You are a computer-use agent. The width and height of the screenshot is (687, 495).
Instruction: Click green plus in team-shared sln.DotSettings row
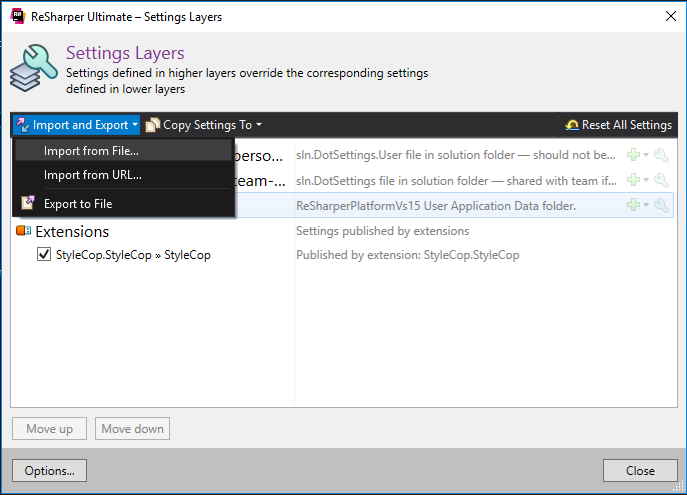click(633, 180)
